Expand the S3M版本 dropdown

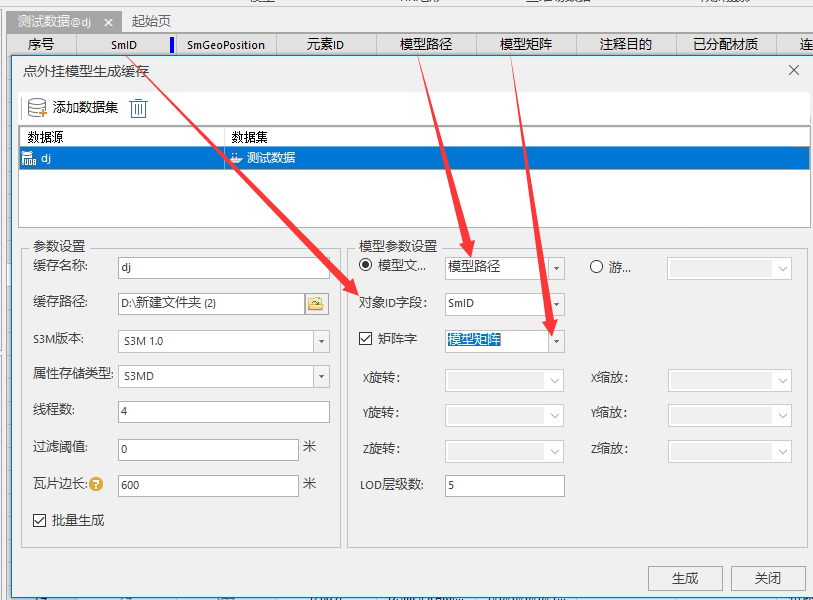coord(321,341)
